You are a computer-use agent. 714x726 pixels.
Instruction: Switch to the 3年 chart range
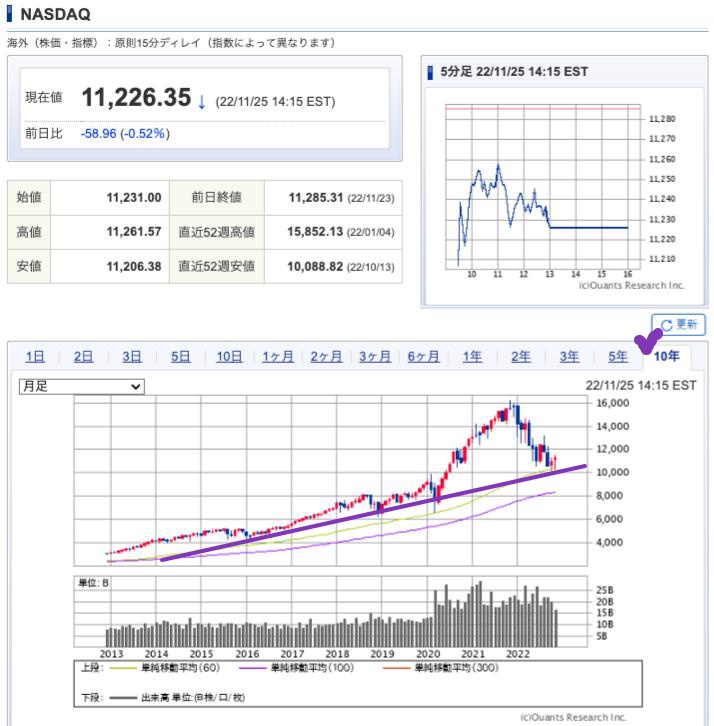pos(570,357)
